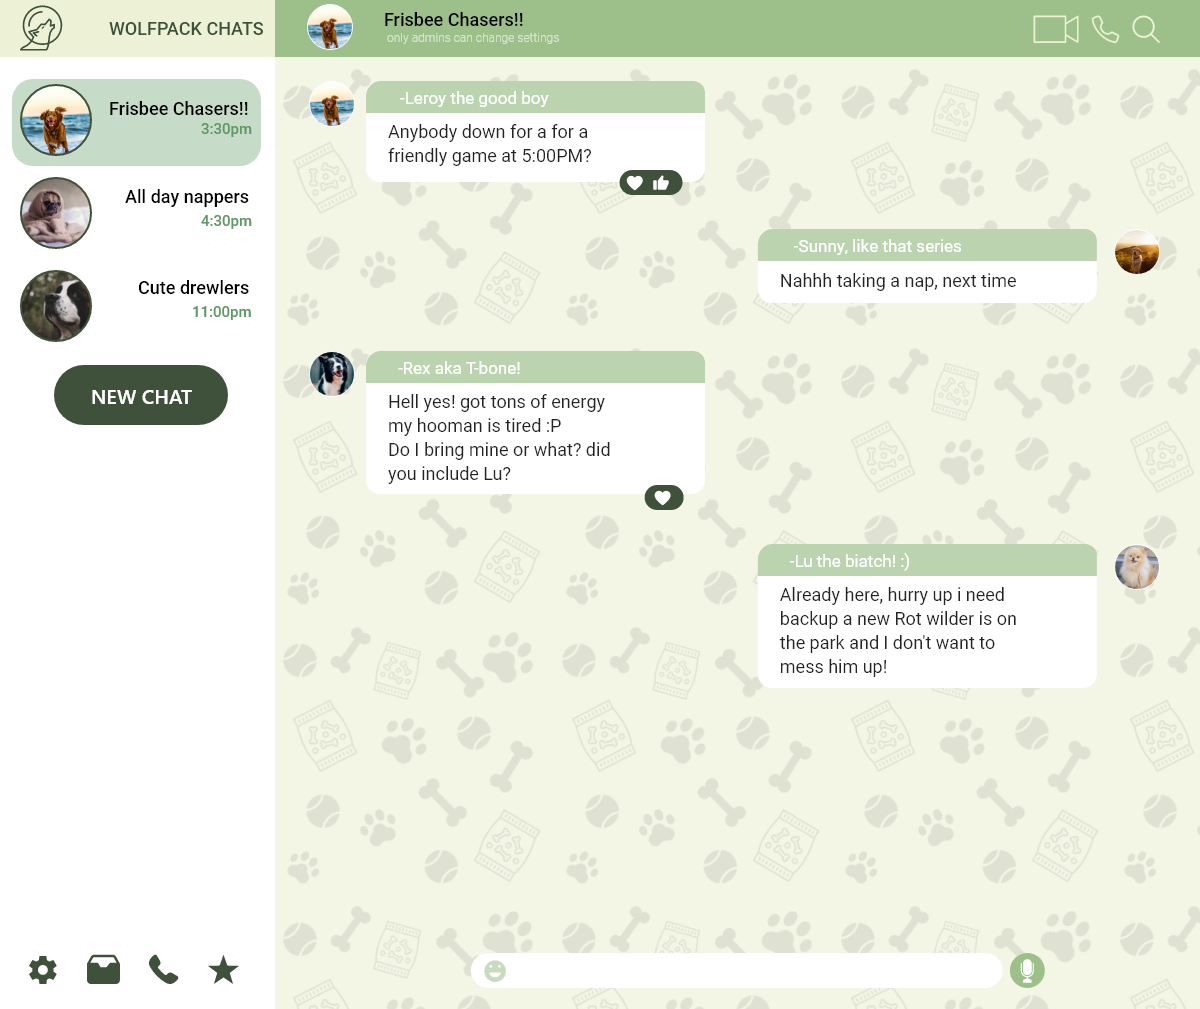1200x1009 pixels.
Task: Toggle the heart reaction on Rex's message
Action: coord(663,497)
